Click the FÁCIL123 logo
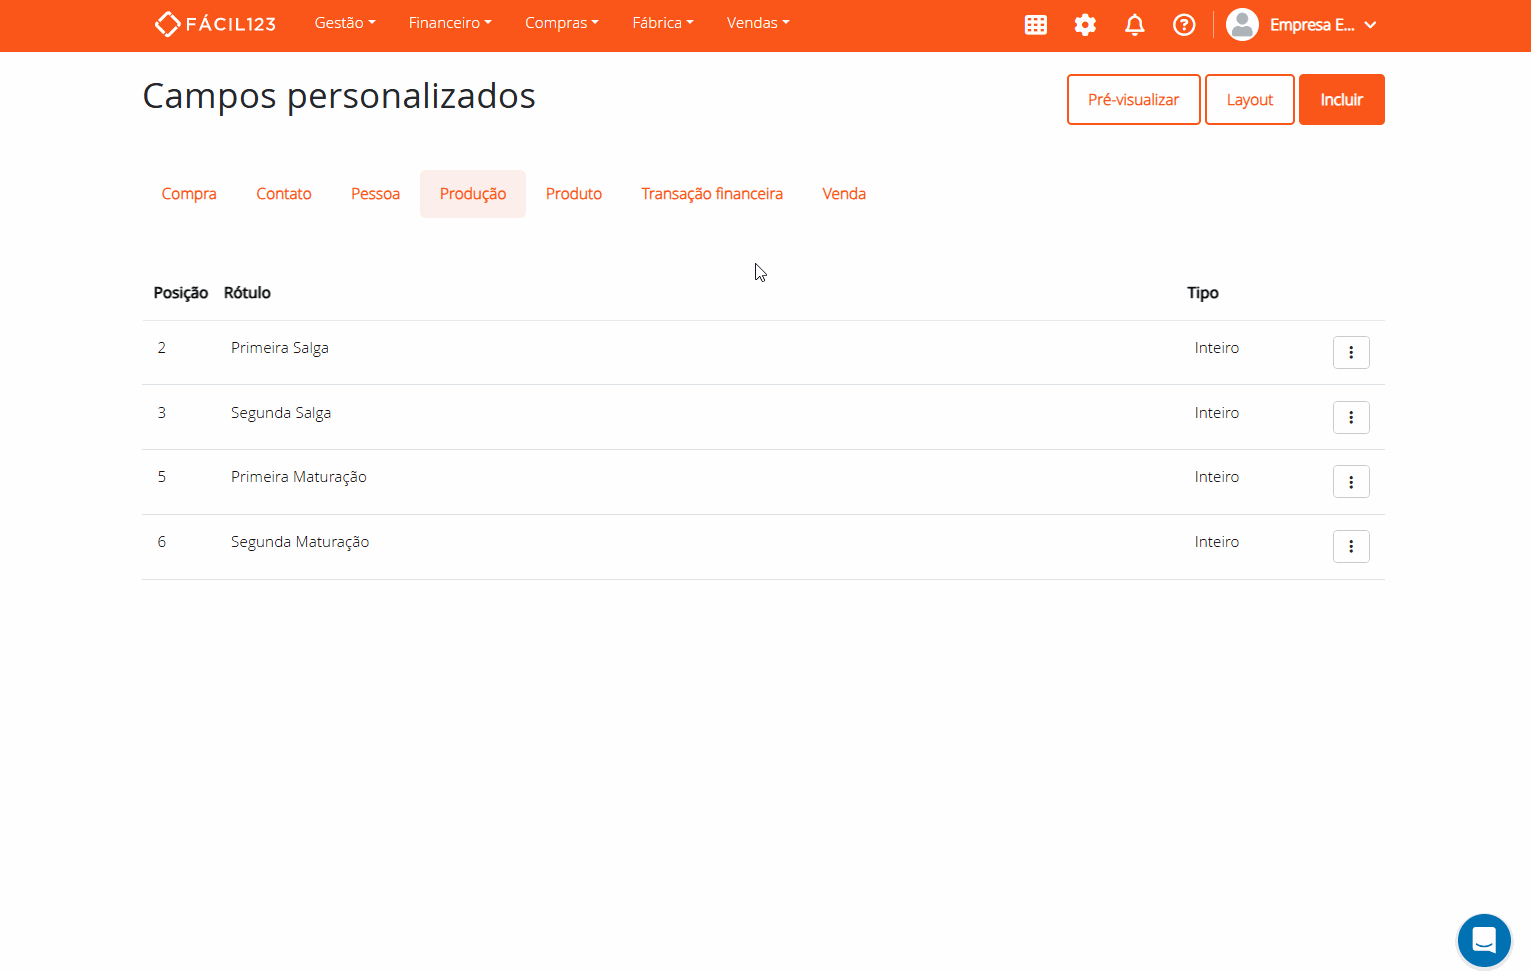Screen dimensions: 1531x972 pos(214,23)
